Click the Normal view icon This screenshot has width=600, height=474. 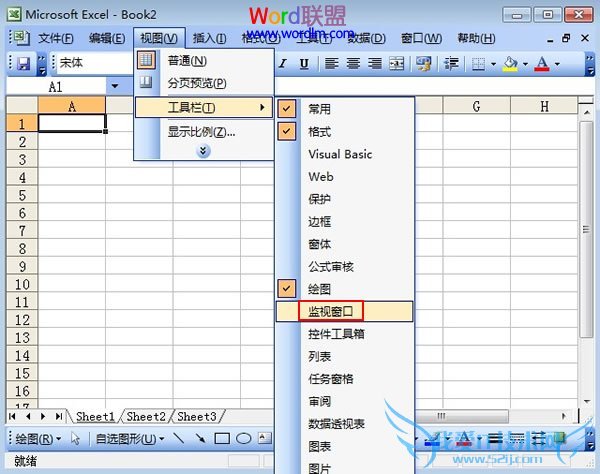click(x=146, y=60)
